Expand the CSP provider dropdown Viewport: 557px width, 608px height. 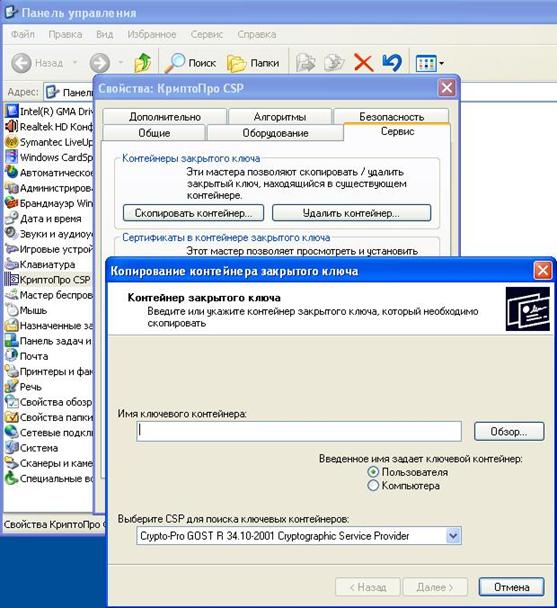click(x=453, y=536)
